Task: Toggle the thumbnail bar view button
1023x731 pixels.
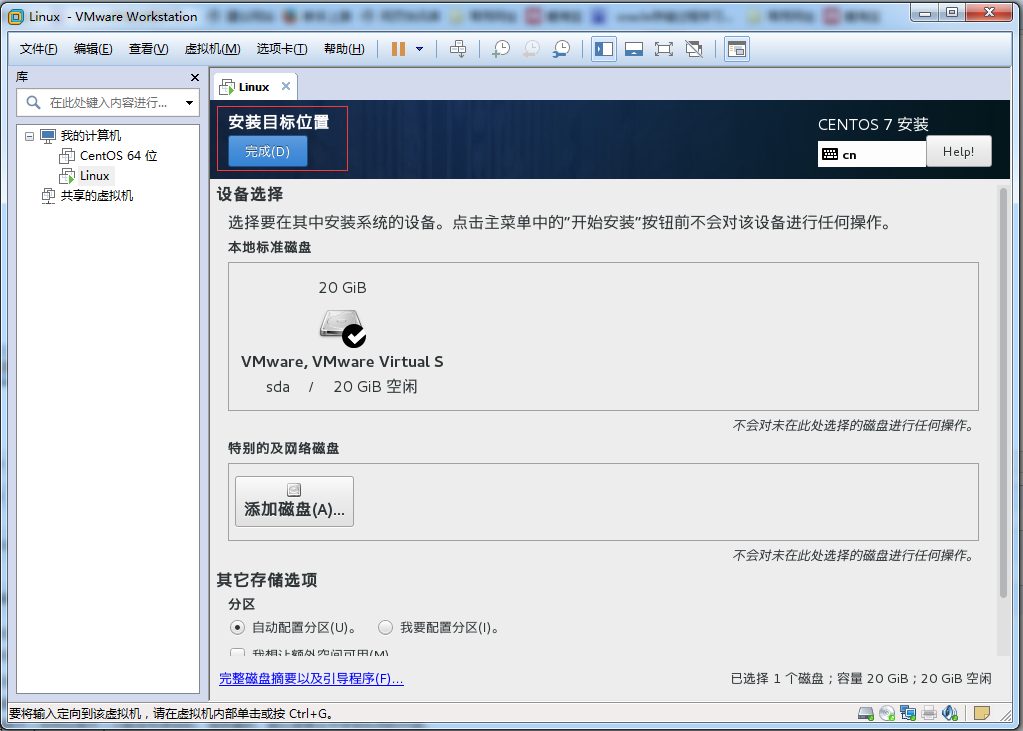Action: pyautogui.click(x=634, y=49)
